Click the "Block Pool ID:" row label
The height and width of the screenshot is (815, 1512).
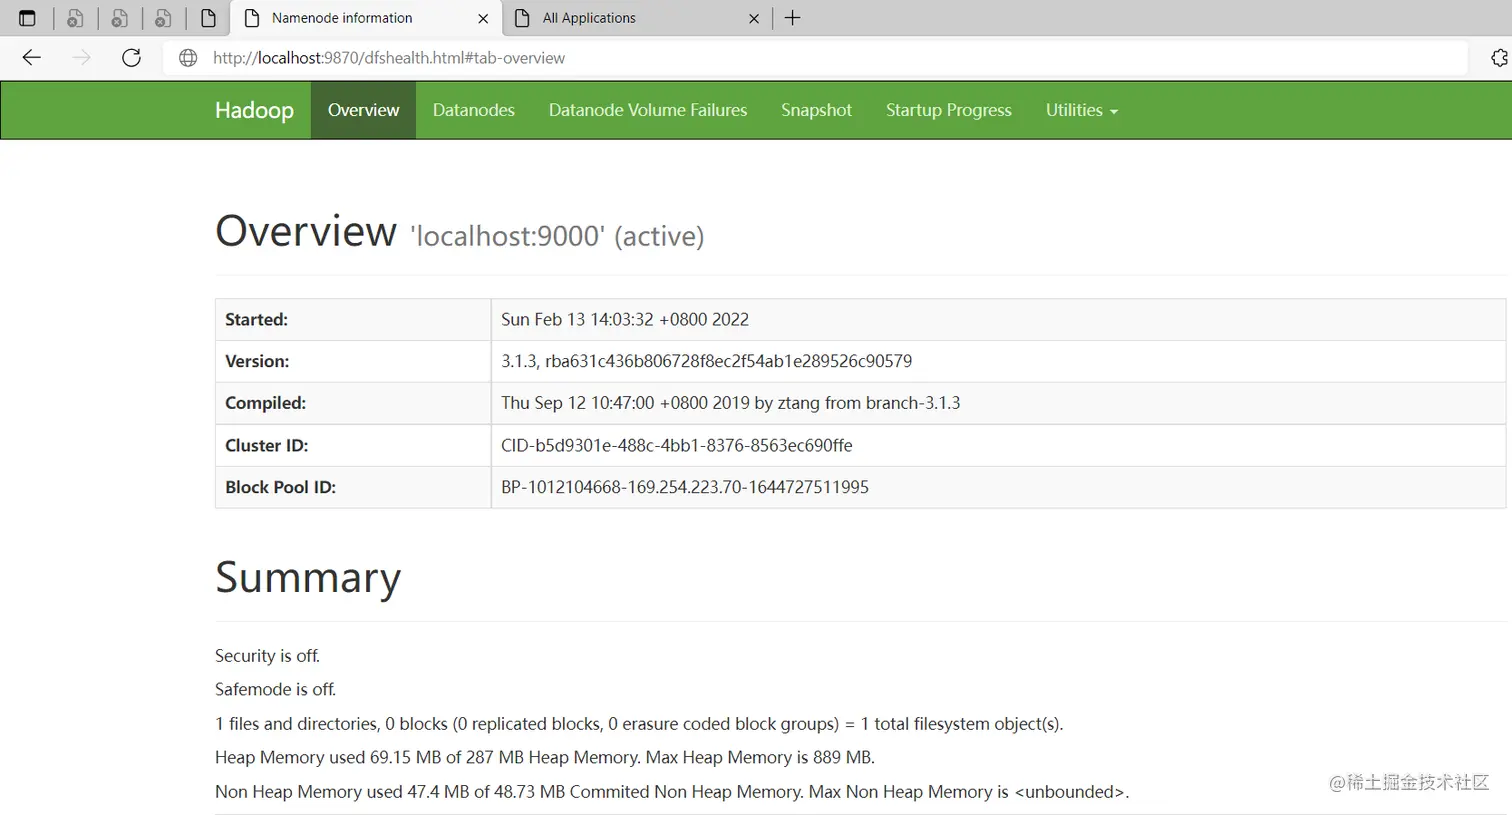[280, 488]
